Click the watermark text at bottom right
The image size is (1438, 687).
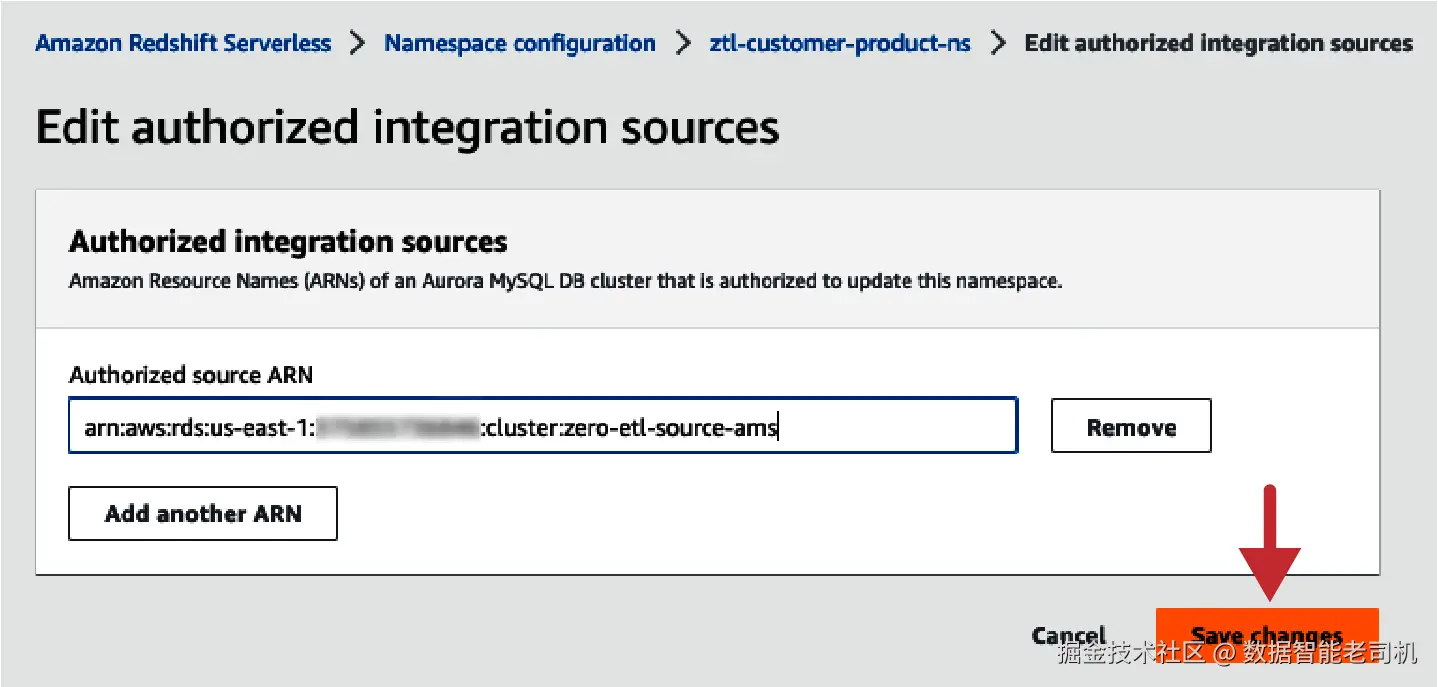point(1237,655)
